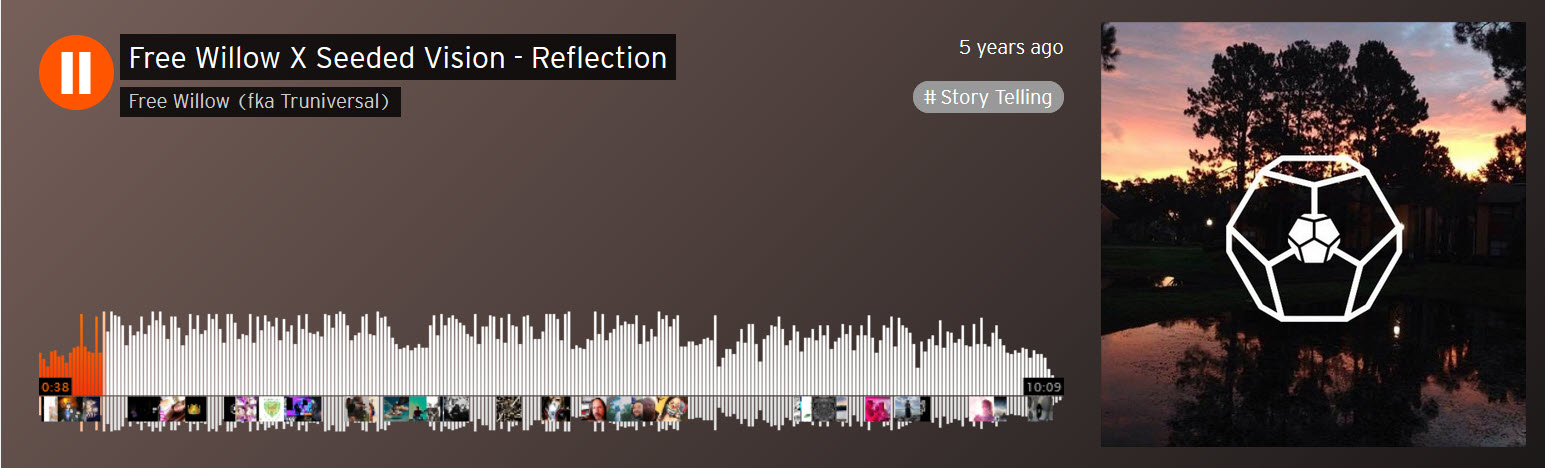Viewport: 1545px width, 468px height.
Task: Click the green heart commenter avatar
Action: 272,409
